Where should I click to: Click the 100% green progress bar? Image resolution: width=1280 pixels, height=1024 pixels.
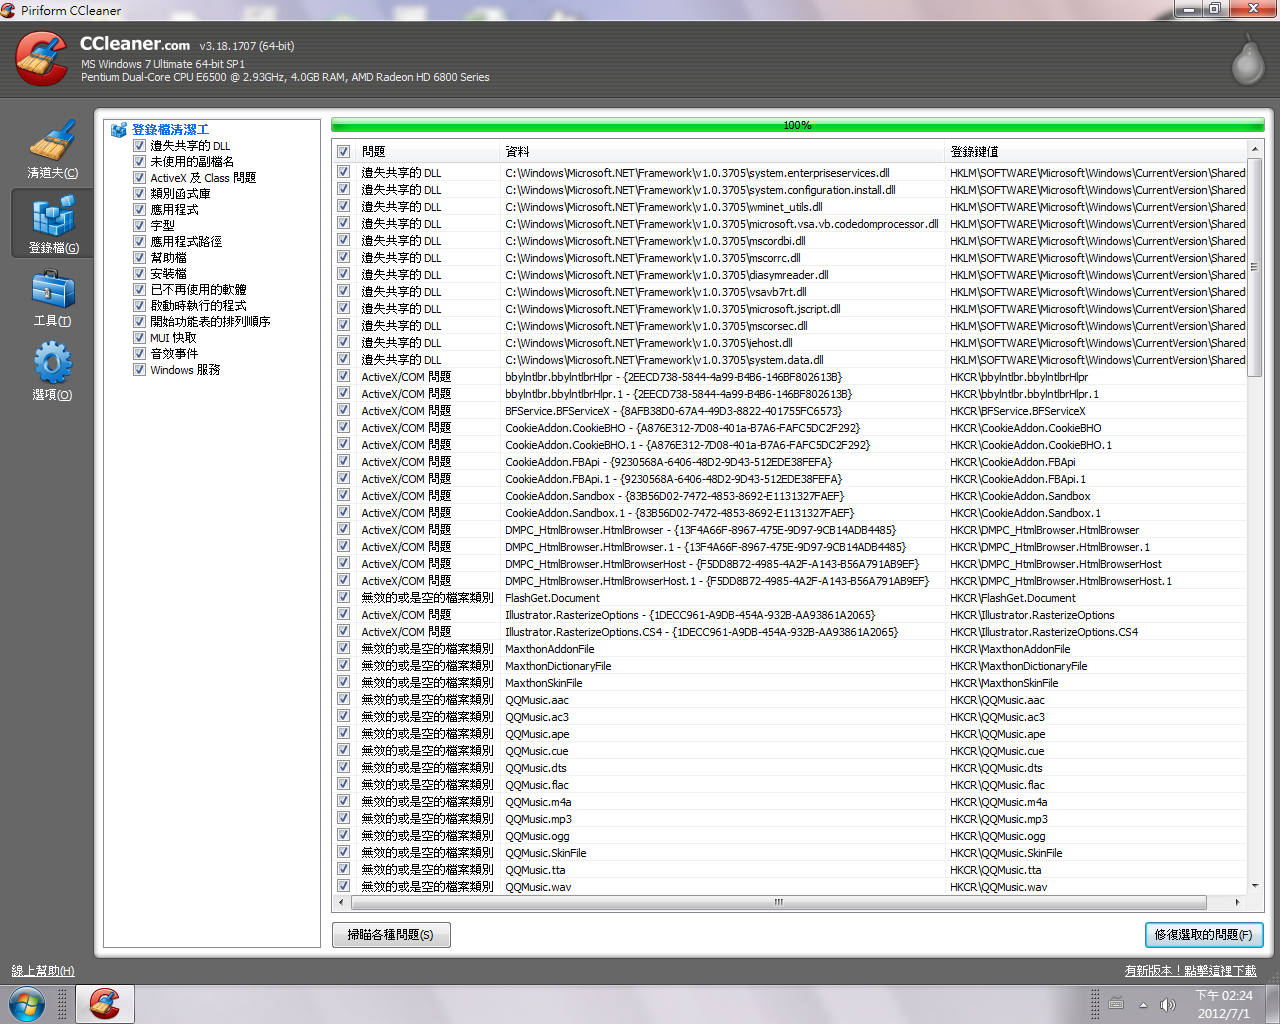(797, 125)
